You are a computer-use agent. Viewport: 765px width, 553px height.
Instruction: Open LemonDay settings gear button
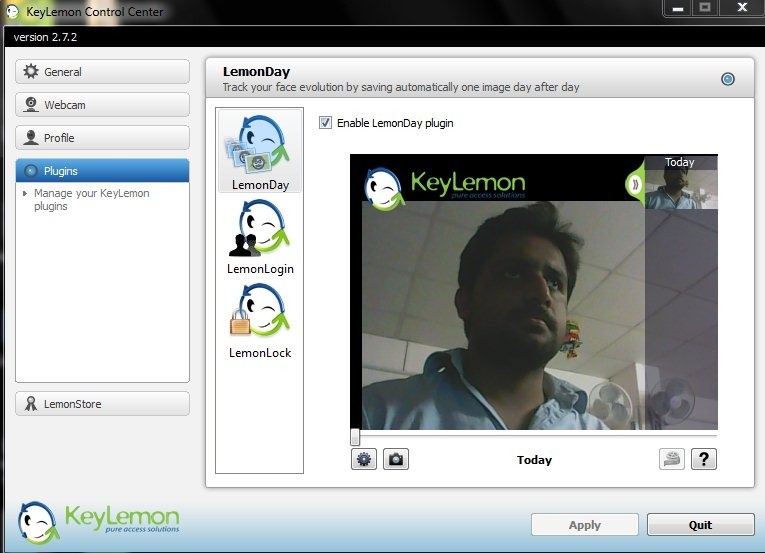[364, 459]
